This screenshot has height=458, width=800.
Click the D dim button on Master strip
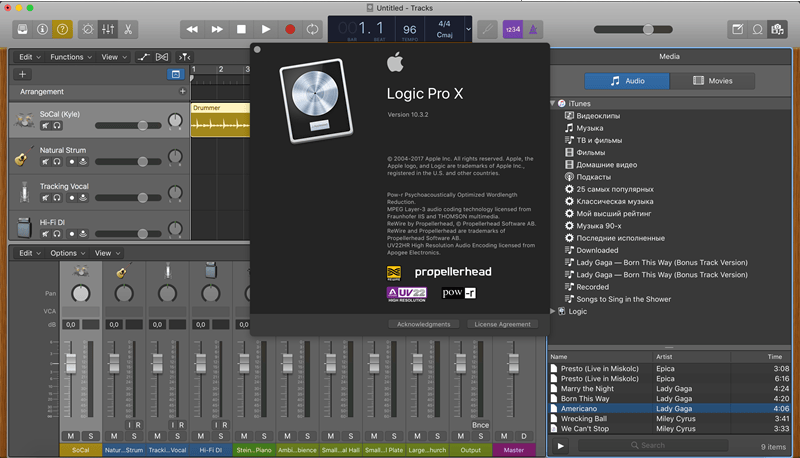523,436
